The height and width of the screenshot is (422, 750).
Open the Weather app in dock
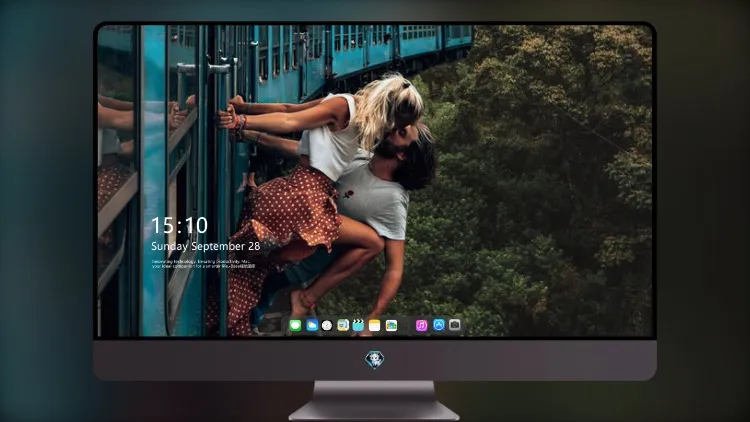coord(312,325)
